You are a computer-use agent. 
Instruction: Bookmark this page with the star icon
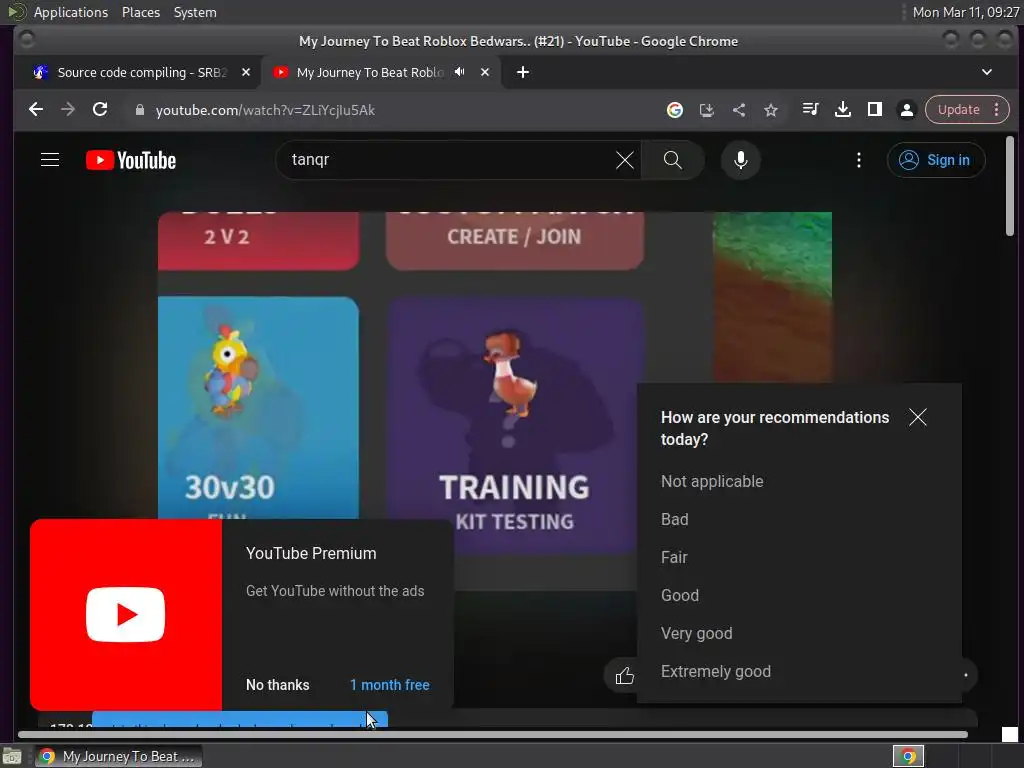(771, 110)
